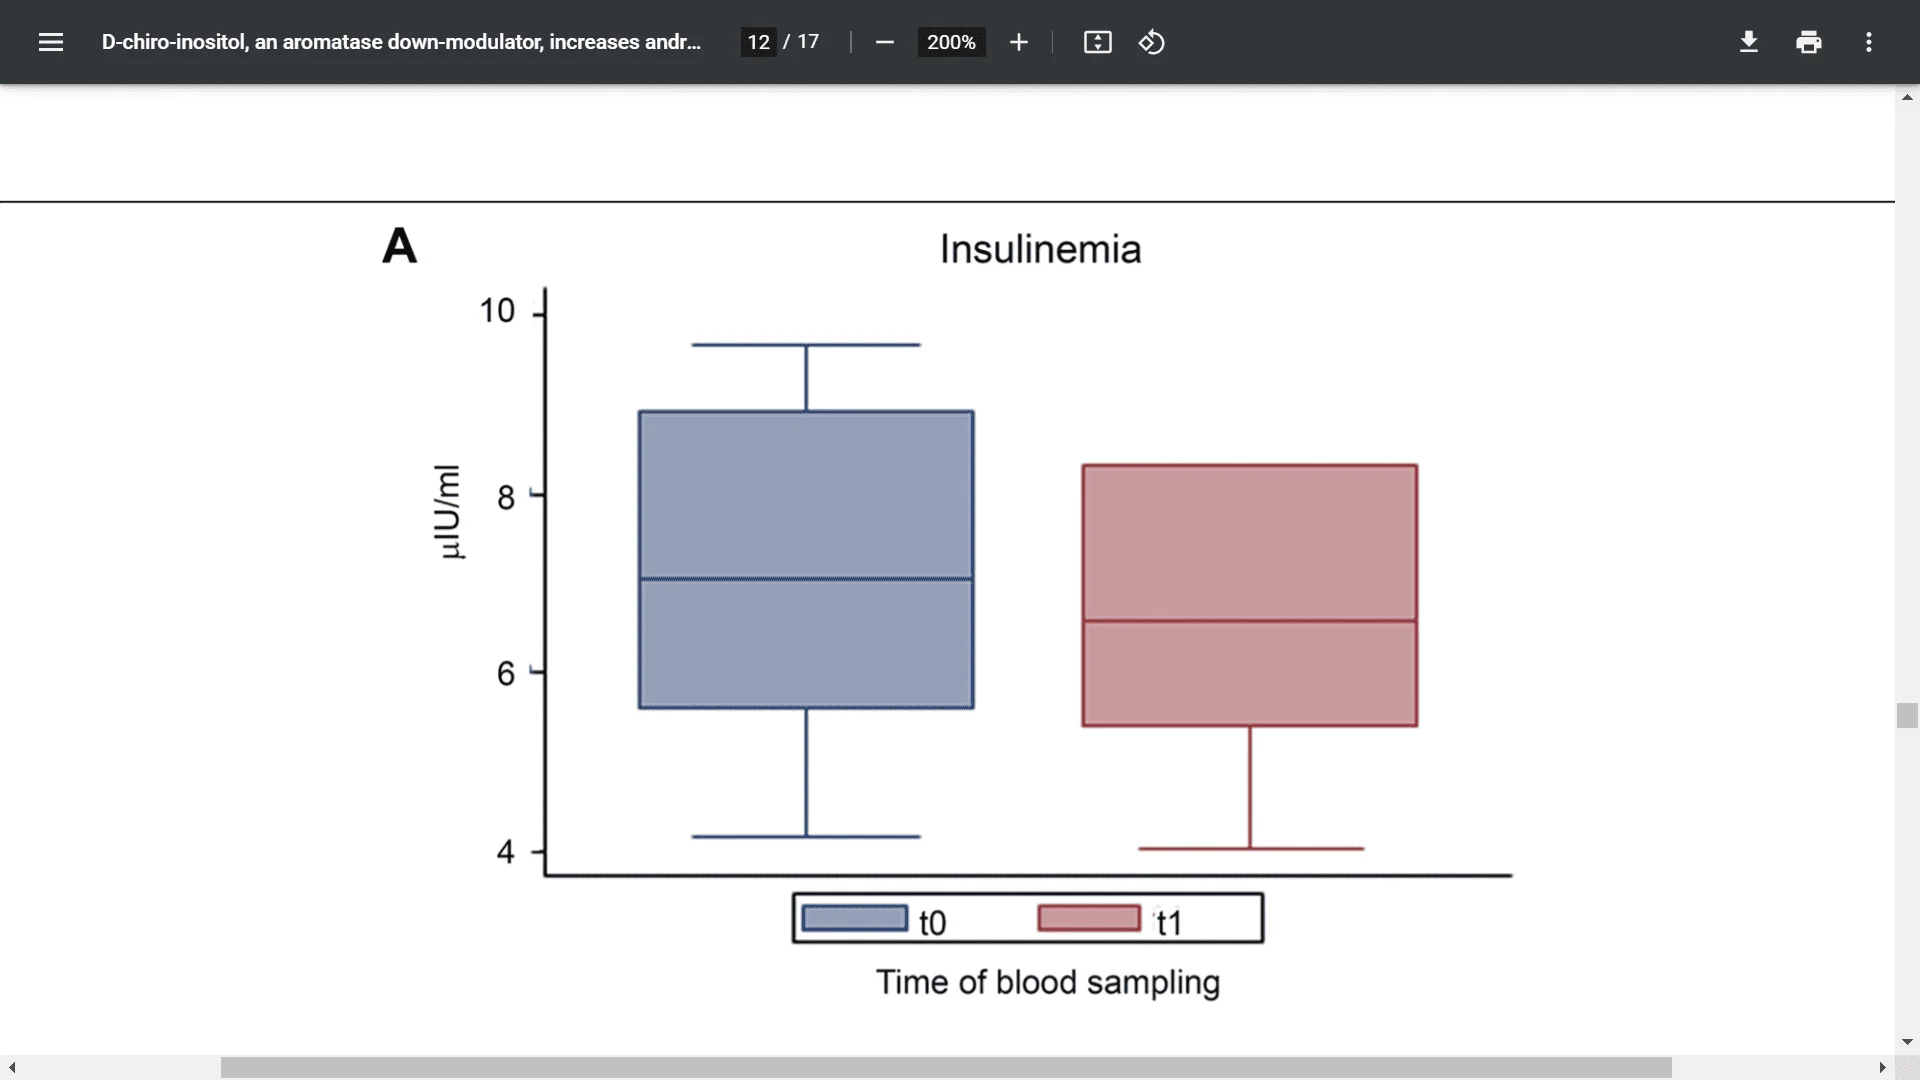This screenshot has height=1080, width=1920.
Task: Click the y-axis value 4
Action: tap(506, 852)
